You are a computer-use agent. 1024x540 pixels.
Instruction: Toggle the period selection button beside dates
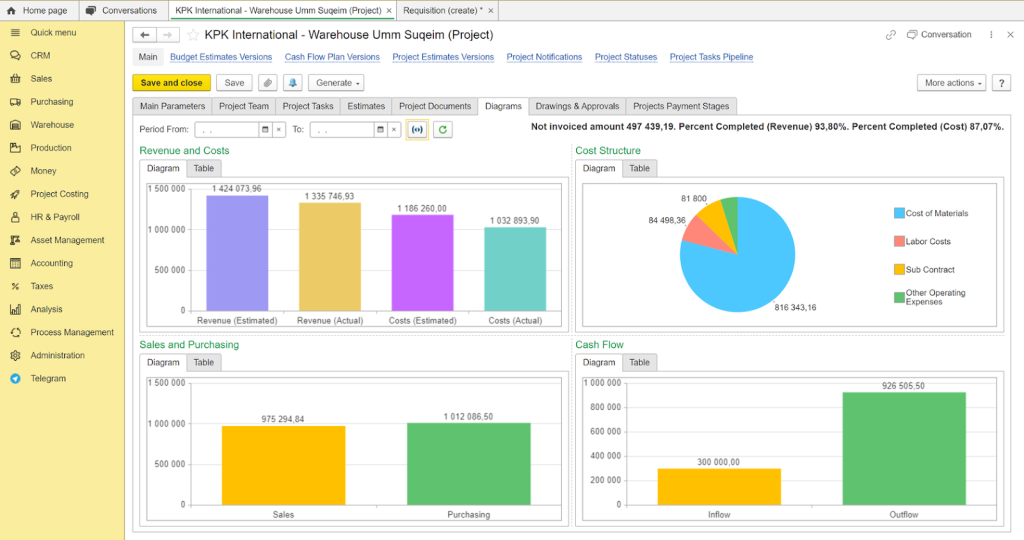pos(417,129)
